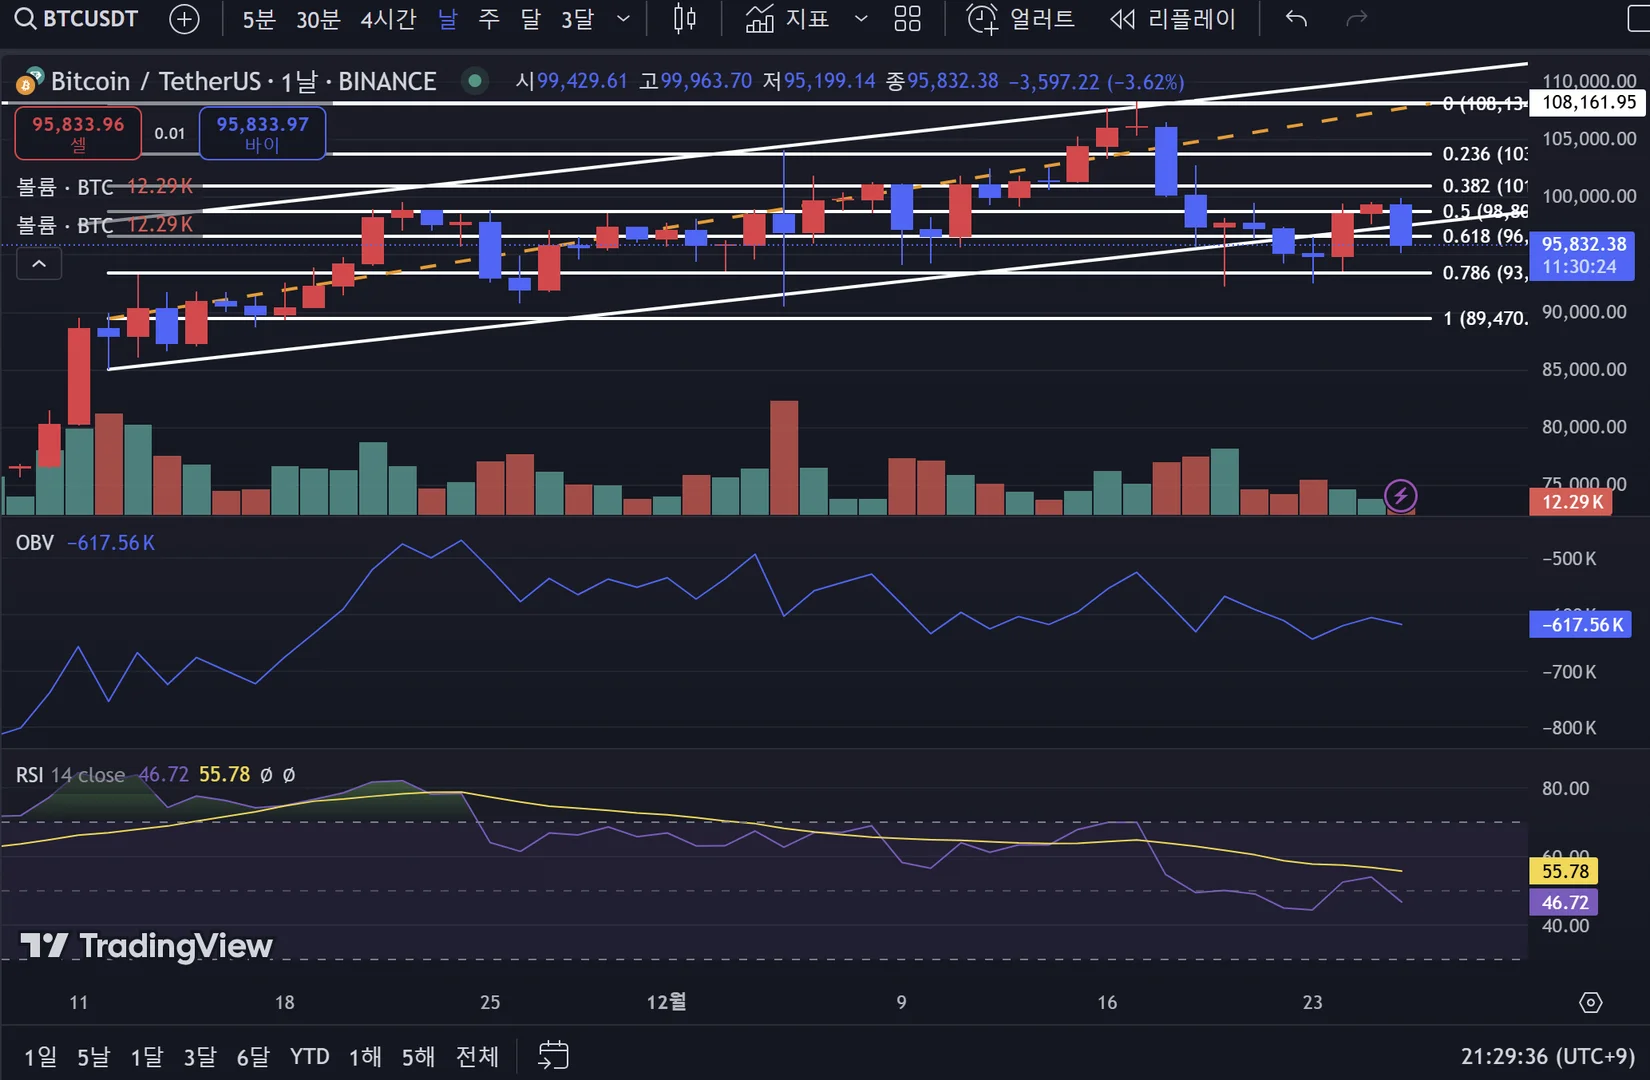Click the blue buy price 95,833.97 button

click(262, 133)
